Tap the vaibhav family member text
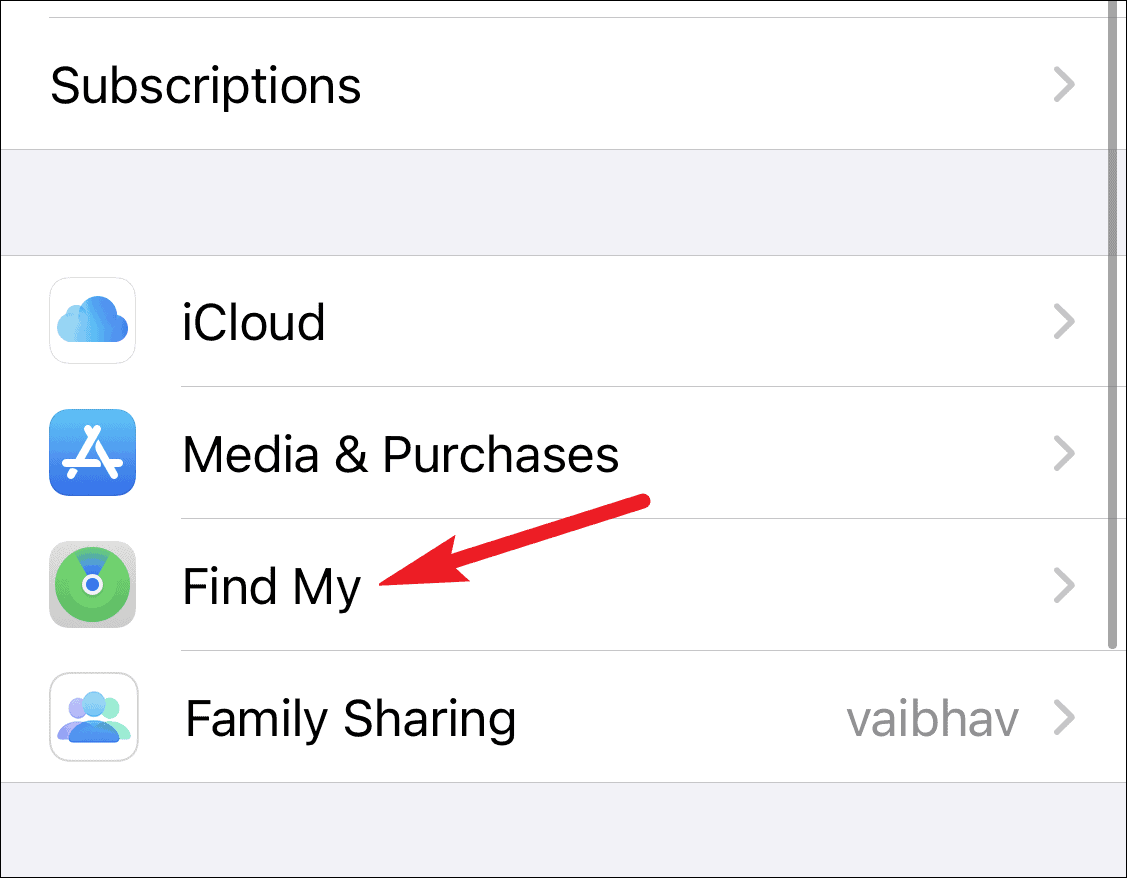The image size is (1127, 878). coord(932,720)
